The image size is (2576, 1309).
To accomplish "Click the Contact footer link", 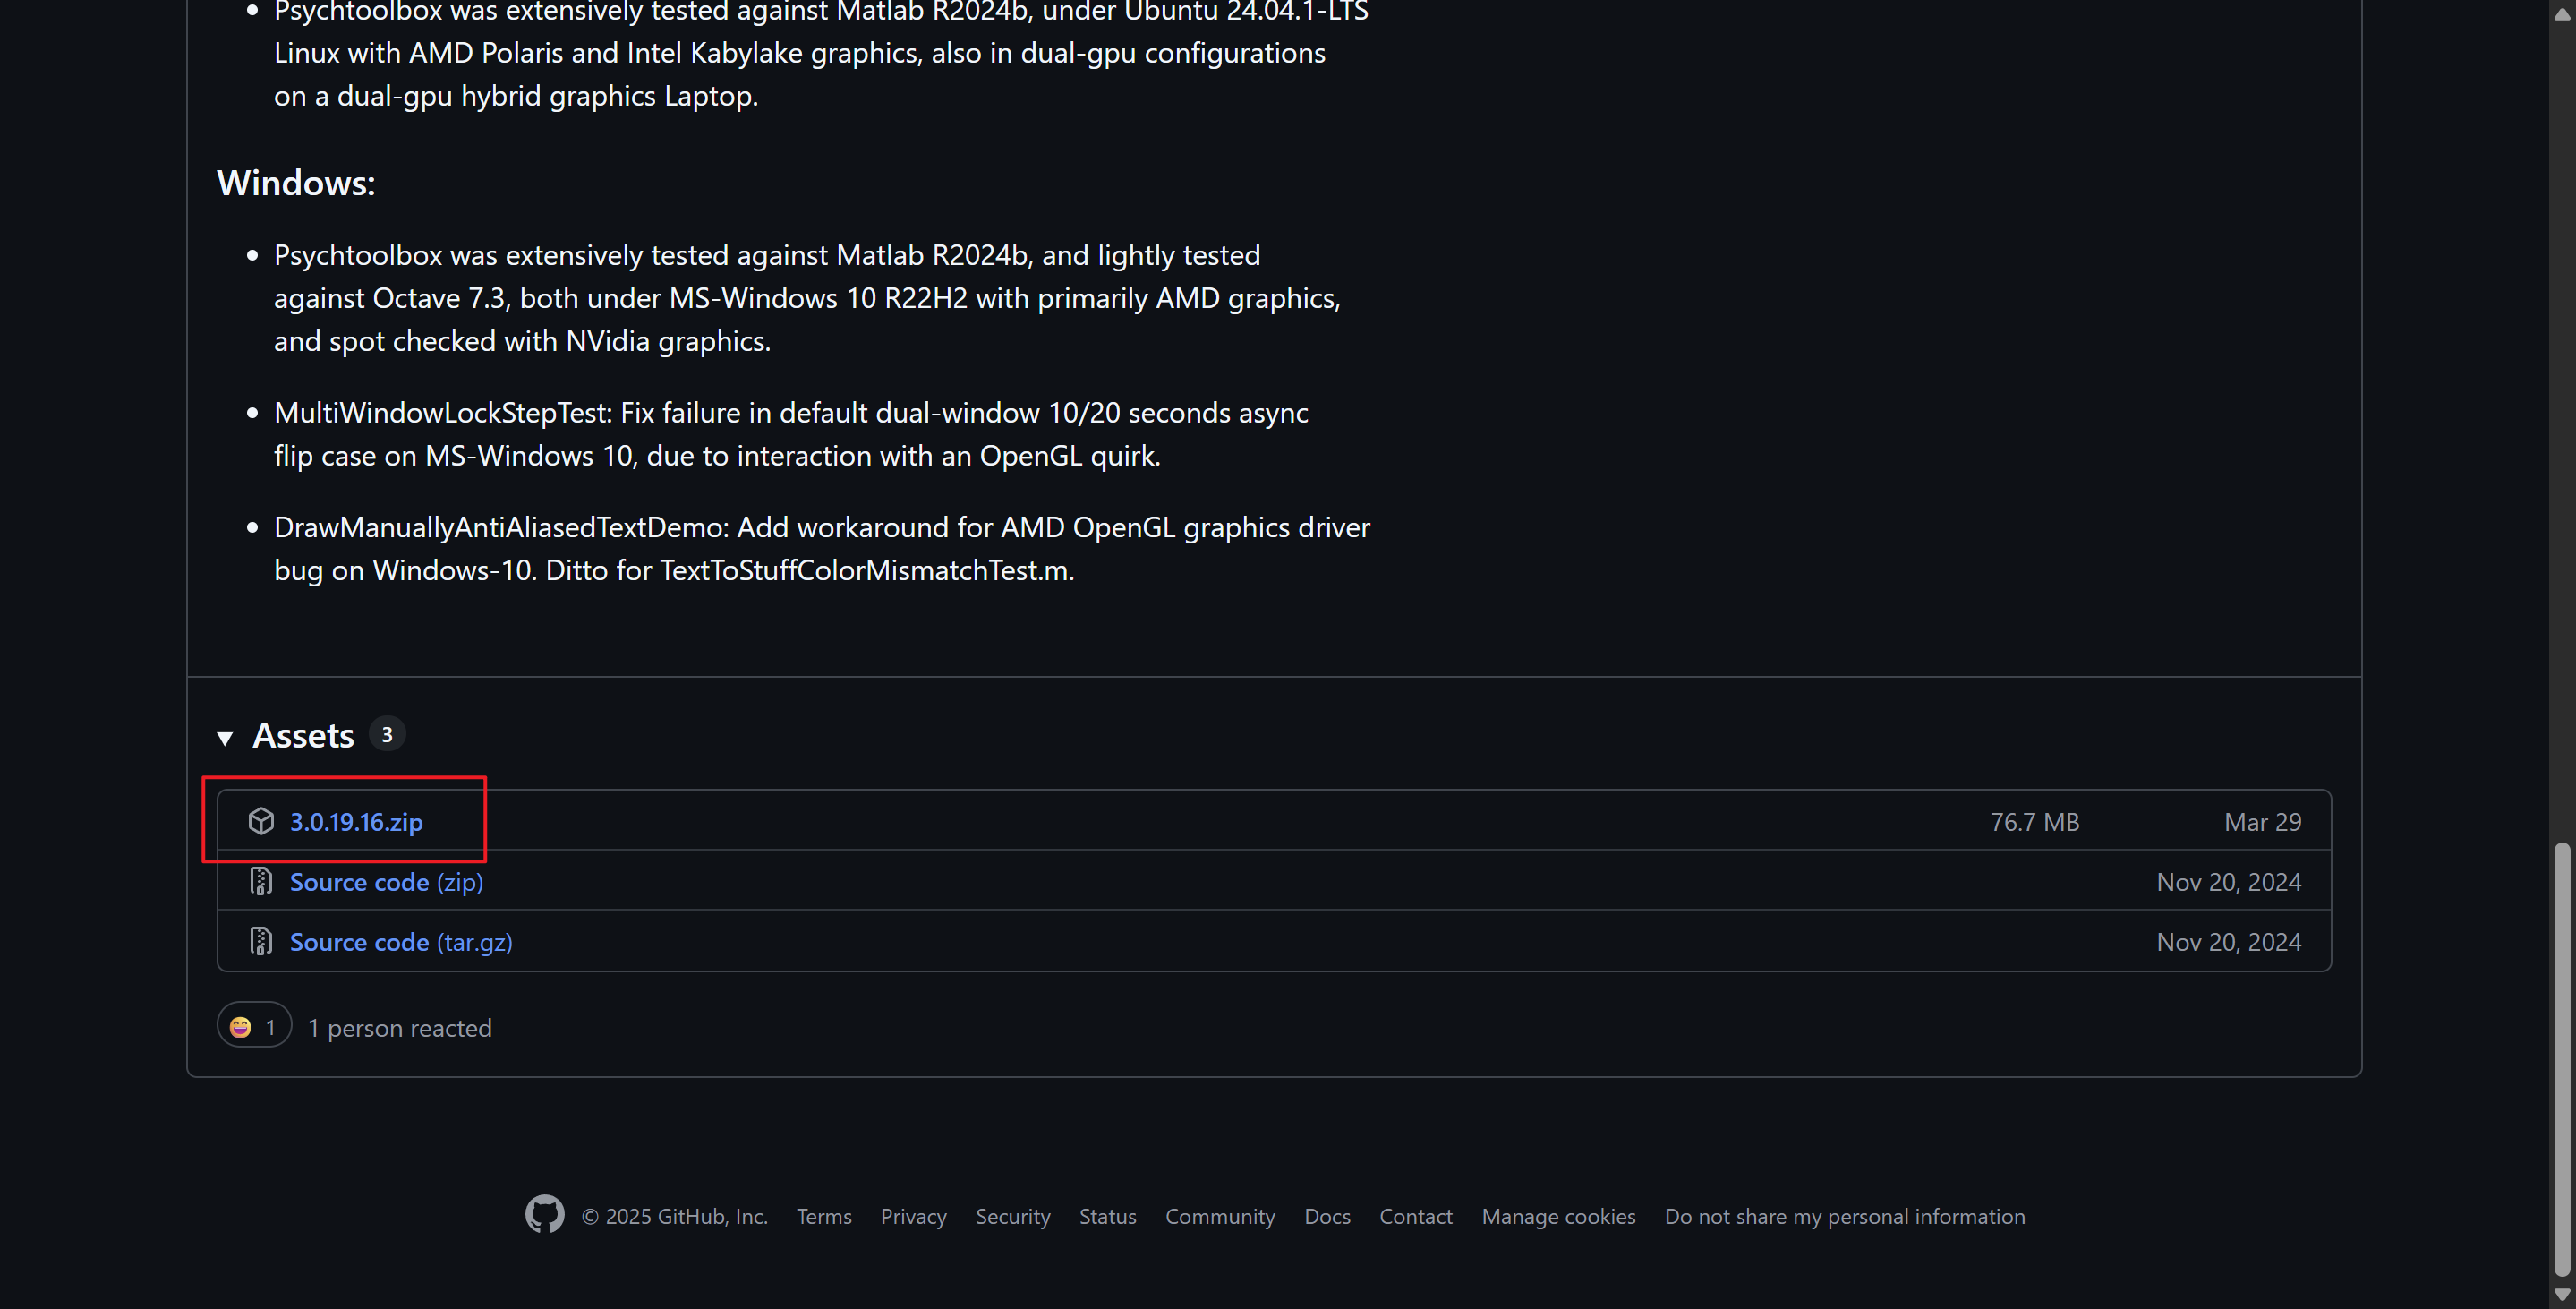I will click(x=1415, y=1216).
